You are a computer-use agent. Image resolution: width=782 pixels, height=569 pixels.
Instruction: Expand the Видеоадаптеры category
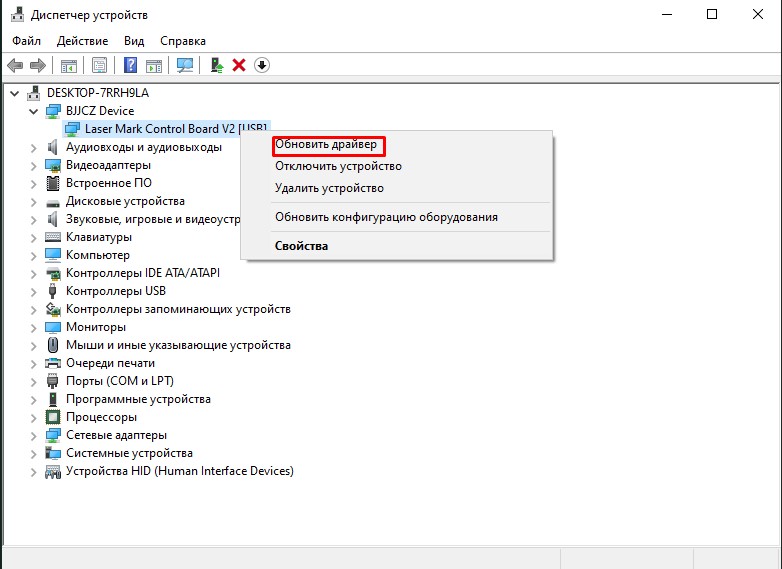(34, 165)
